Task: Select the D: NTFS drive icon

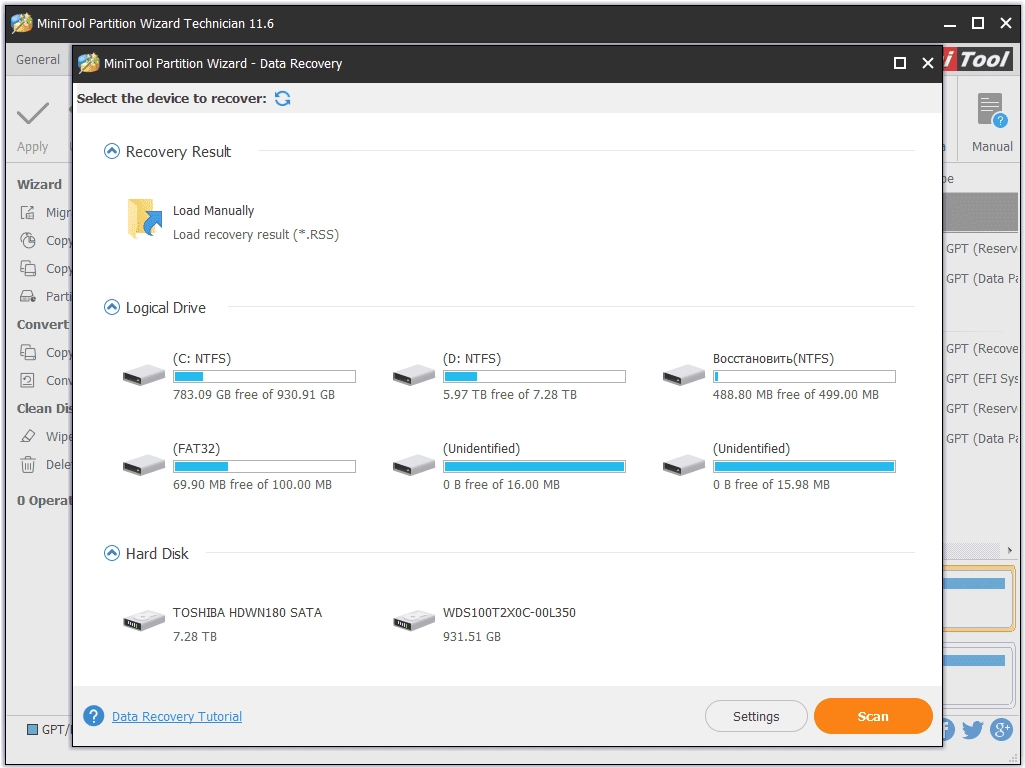Action: click(x=414, y=375)
